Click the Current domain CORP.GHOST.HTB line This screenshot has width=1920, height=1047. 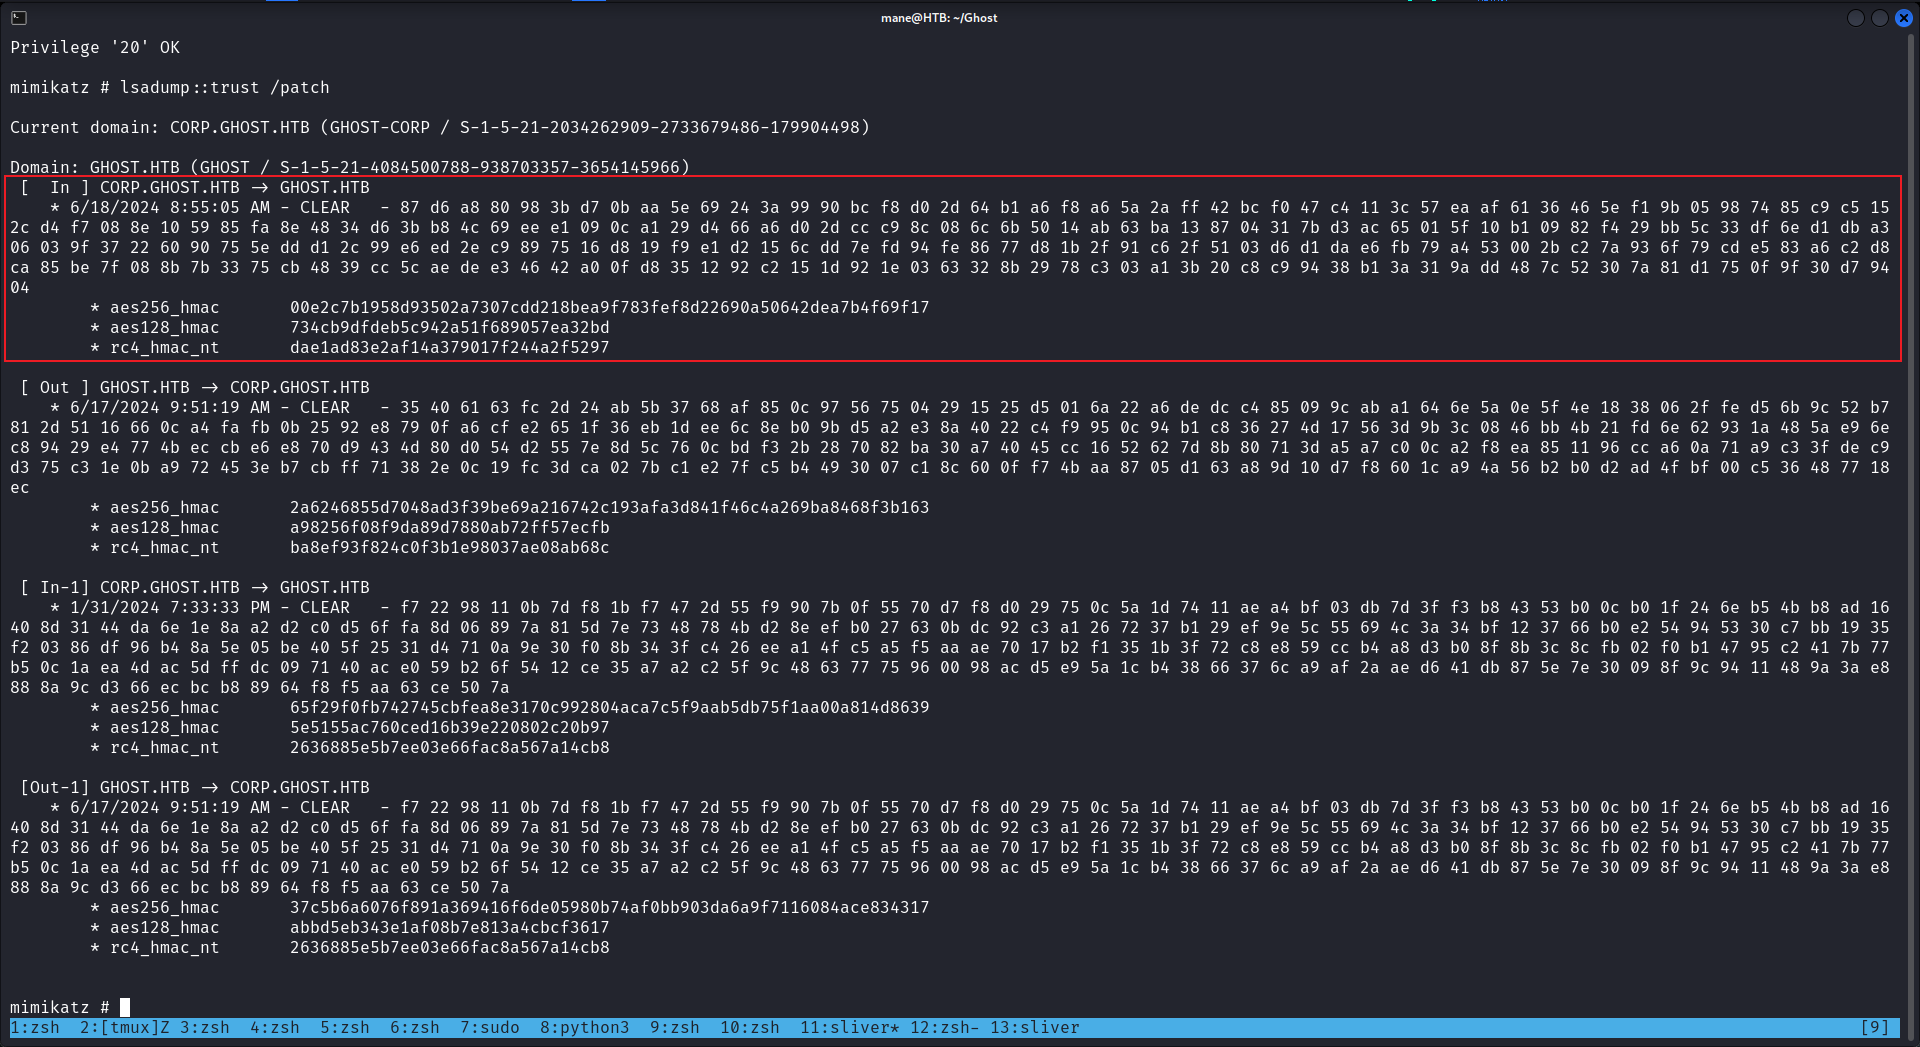coord(440,127)
